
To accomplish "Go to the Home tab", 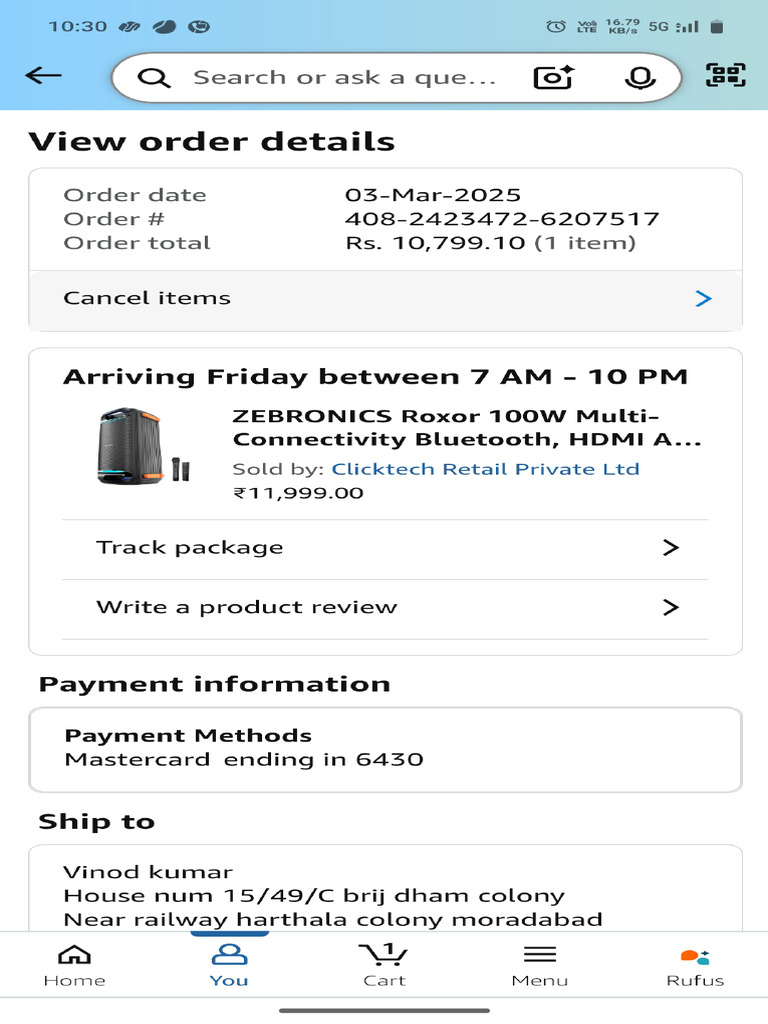I will click(x=74, y=965).
